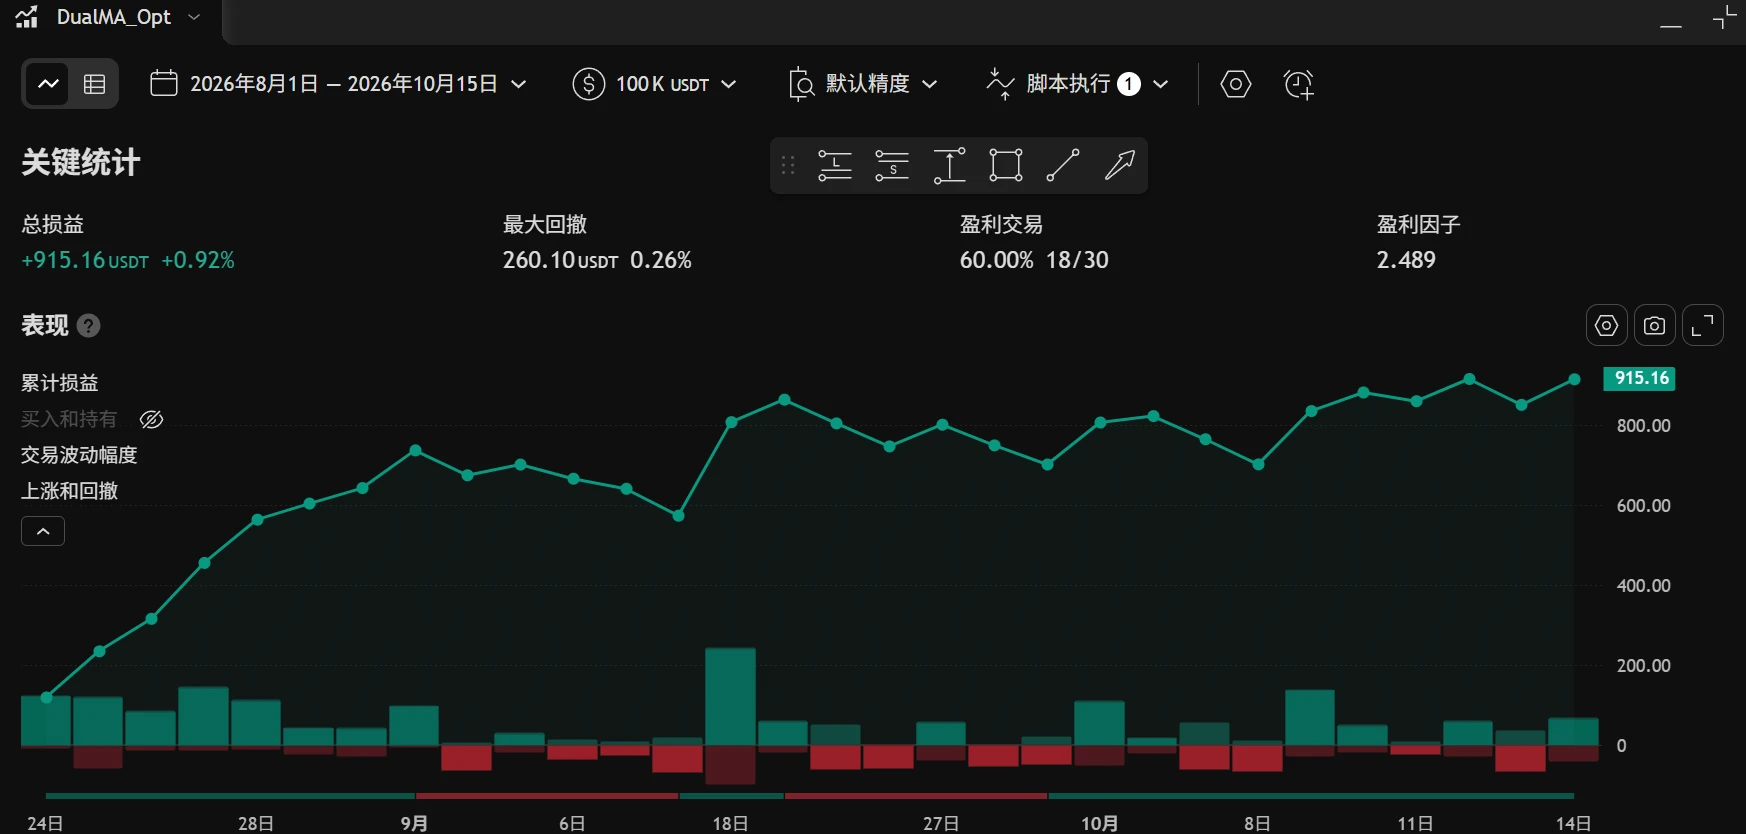Click the last equity curve data point
The image size is (1746, 834).
pos(1574,379)
